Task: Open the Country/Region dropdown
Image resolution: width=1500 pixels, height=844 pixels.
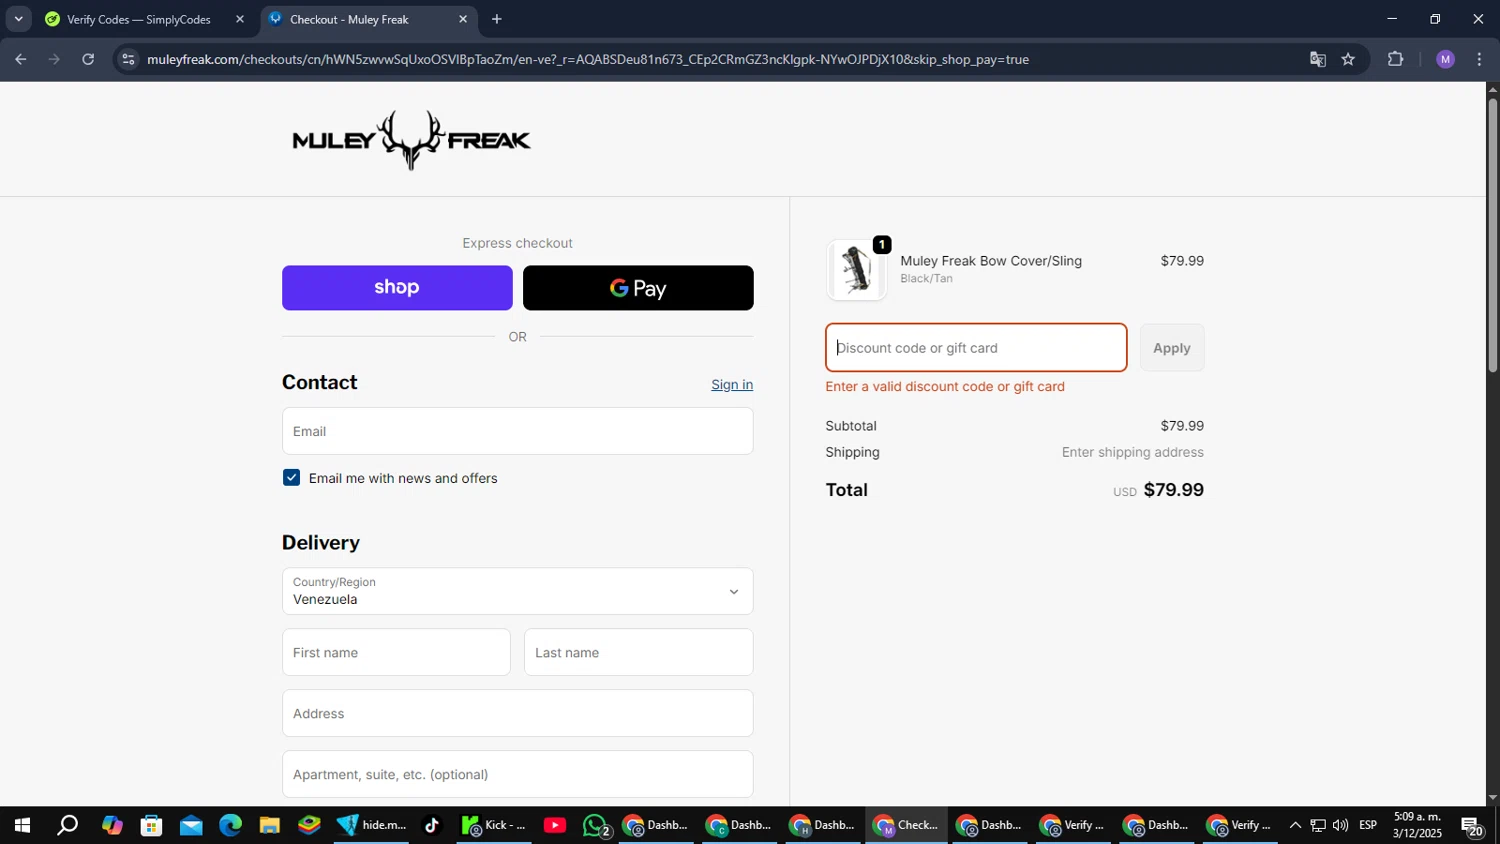Action: (x=518, y=591)
